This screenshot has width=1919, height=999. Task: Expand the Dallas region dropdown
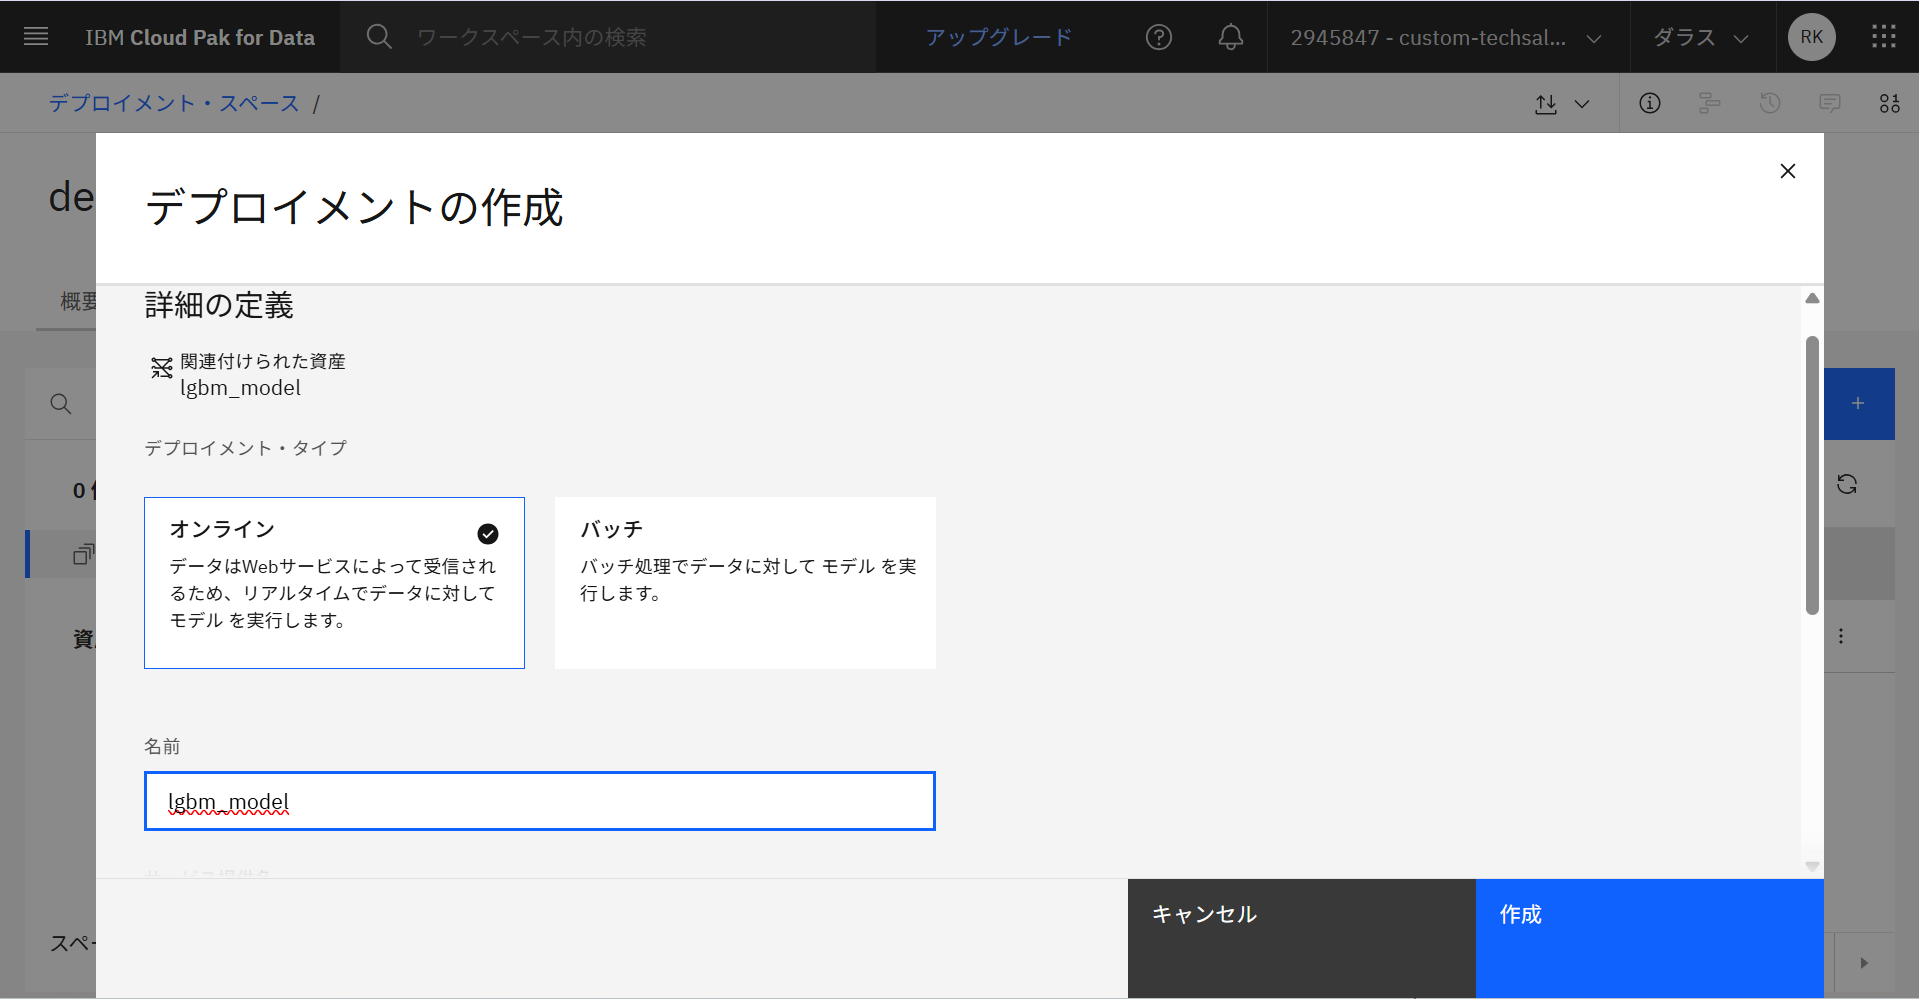click(1701, 37)
